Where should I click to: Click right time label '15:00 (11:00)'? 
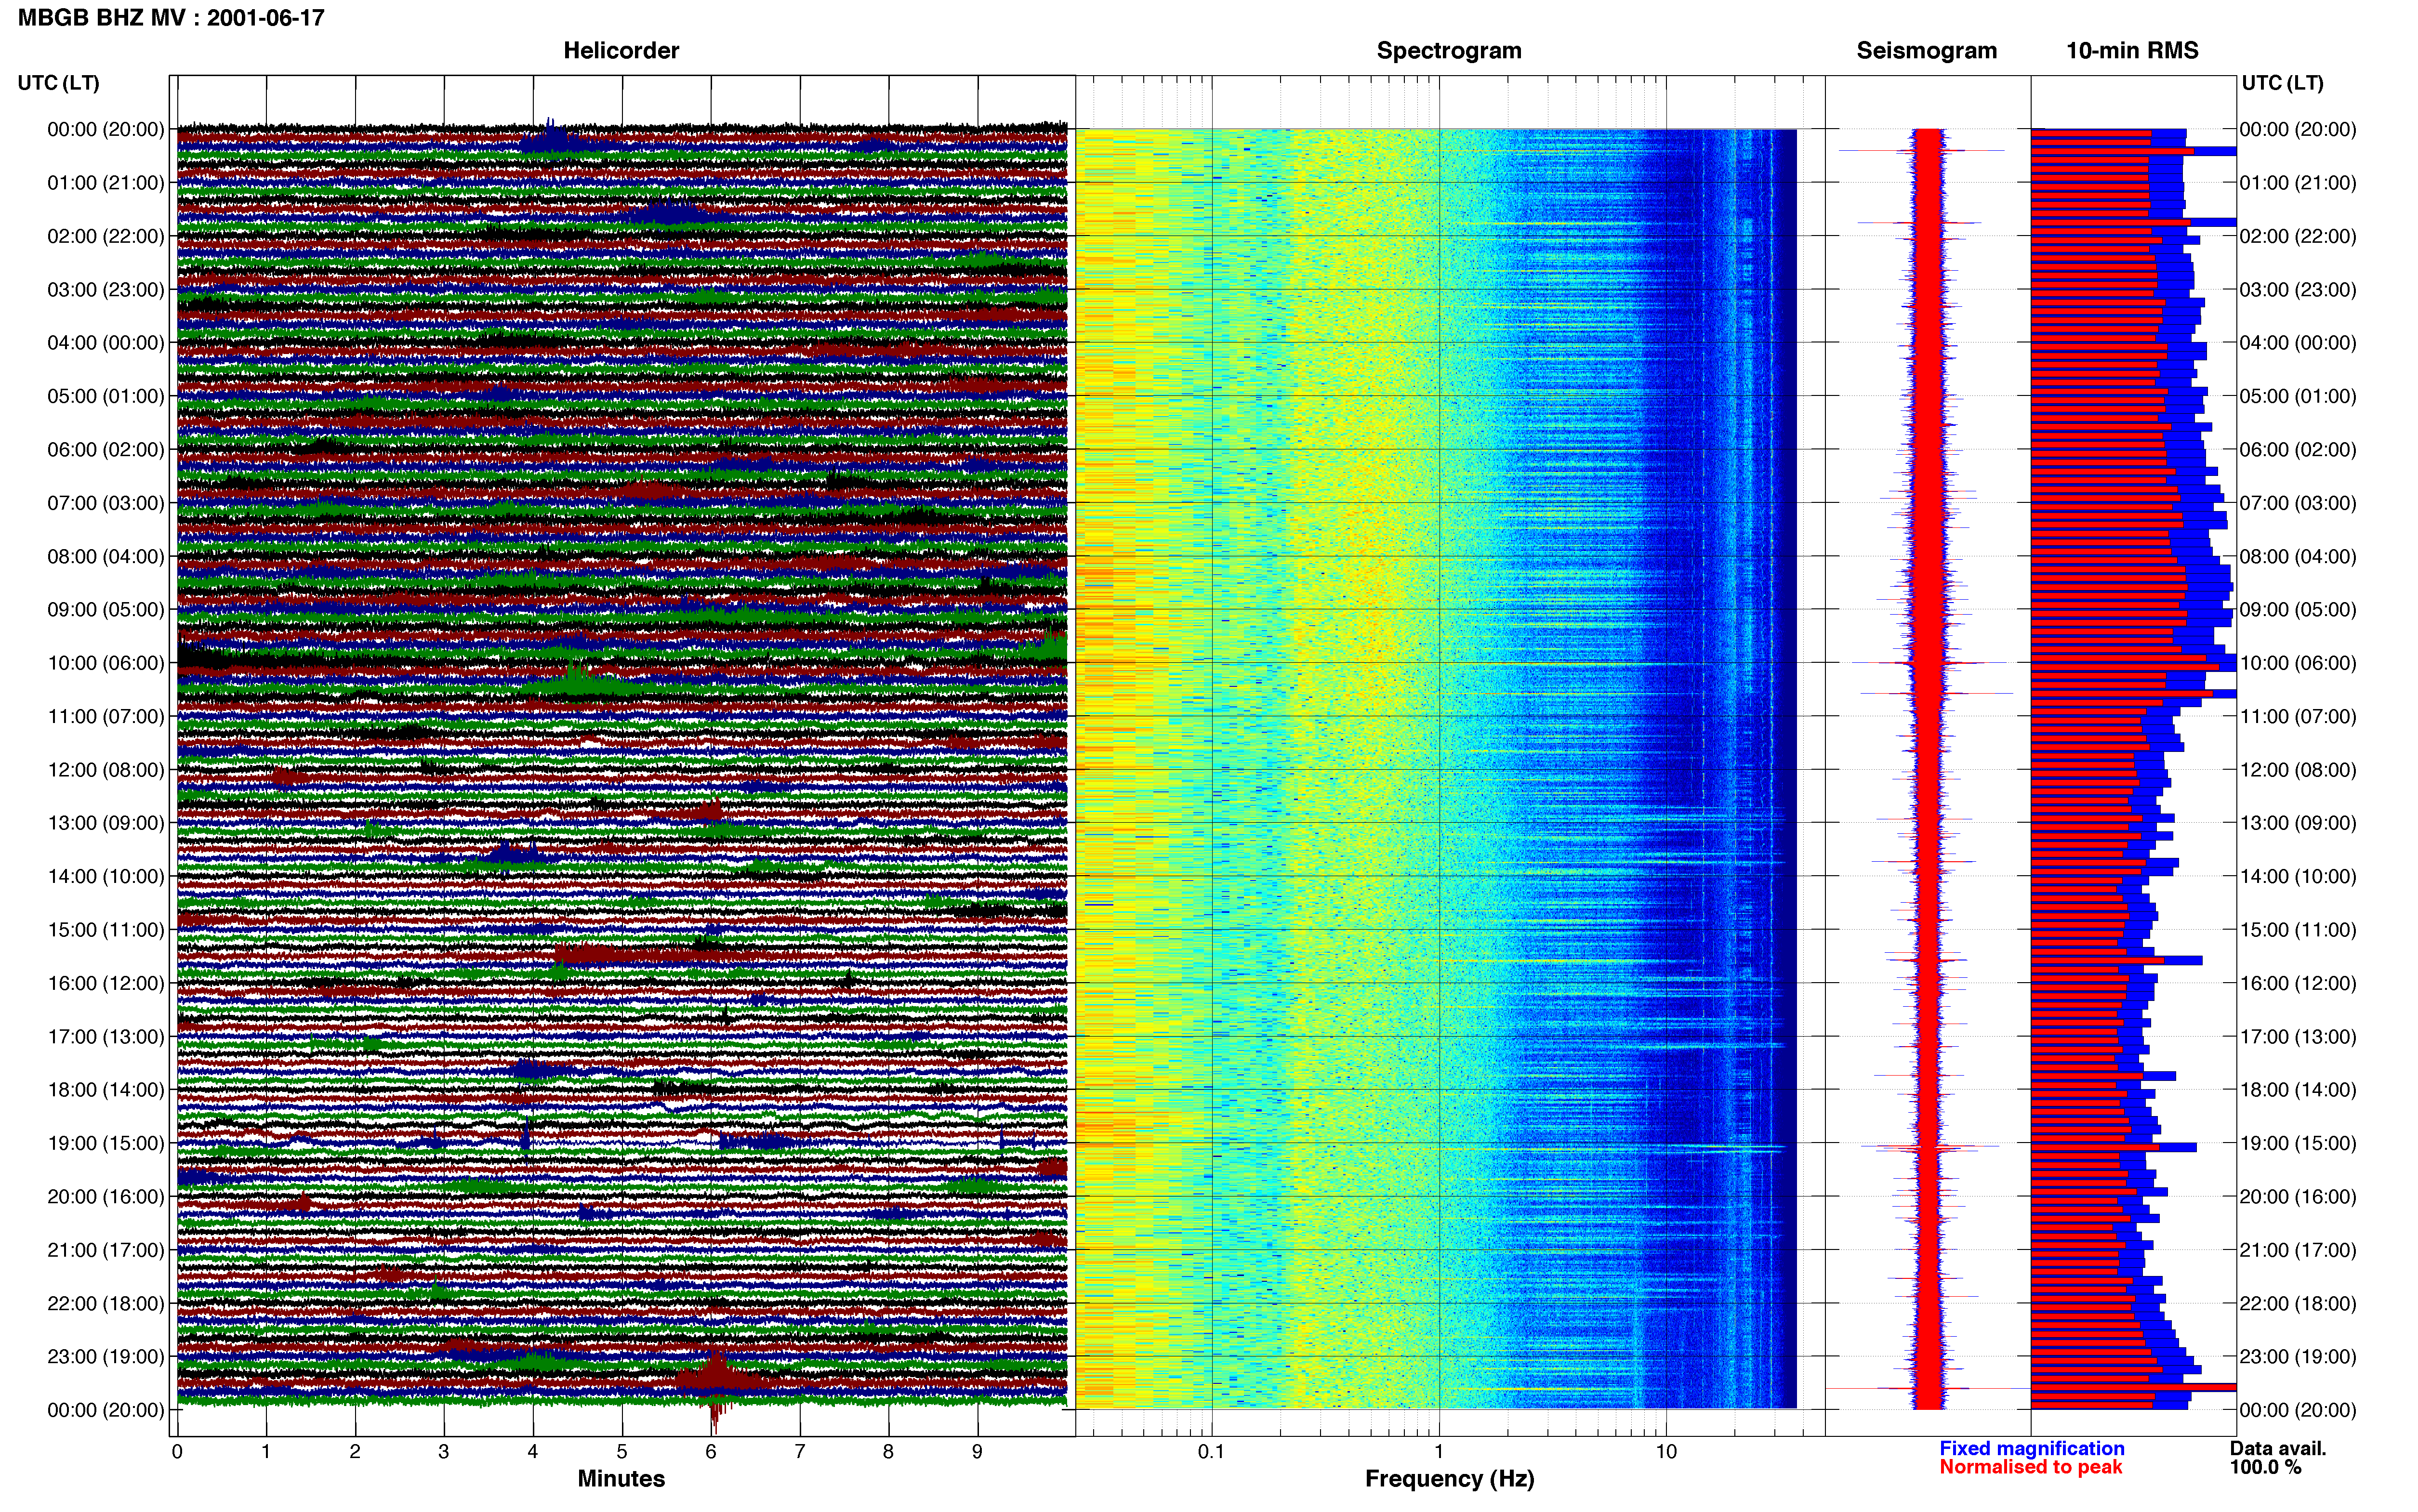coord(2298,930)
